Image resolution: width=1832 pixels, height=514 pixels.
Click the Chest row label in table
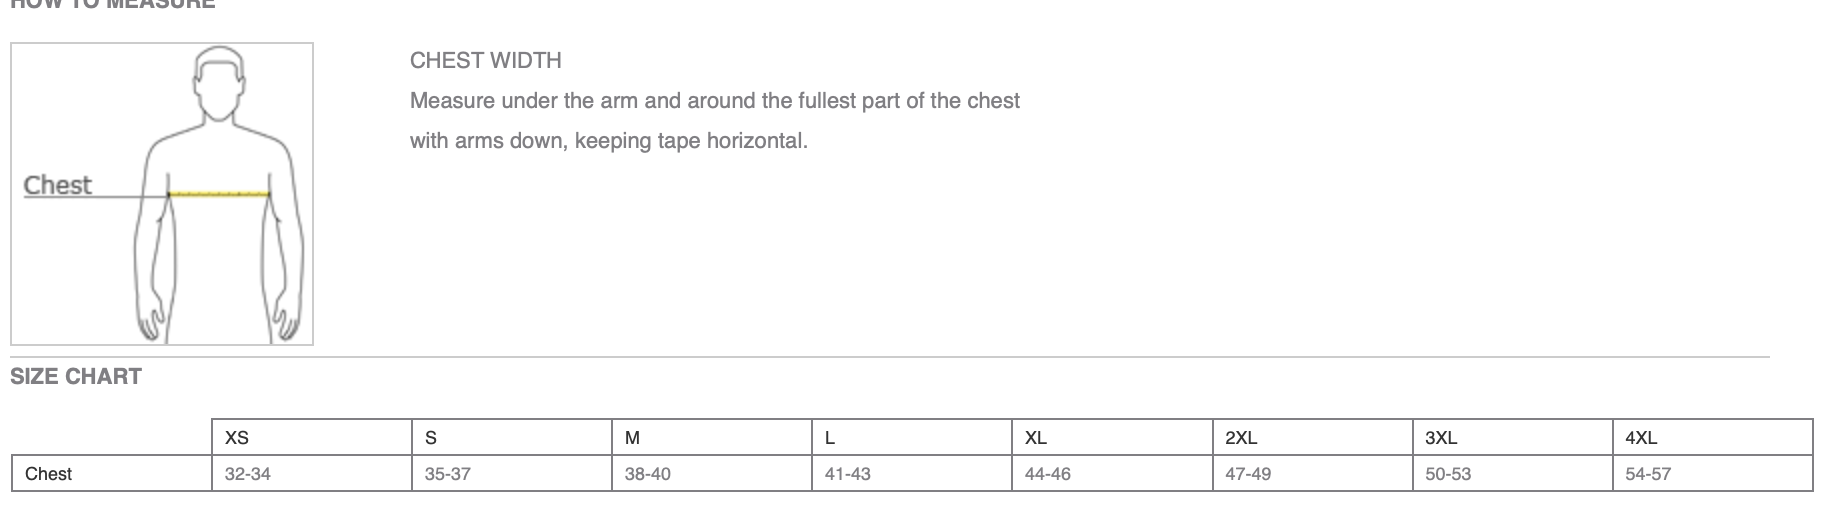coord(48,474)
